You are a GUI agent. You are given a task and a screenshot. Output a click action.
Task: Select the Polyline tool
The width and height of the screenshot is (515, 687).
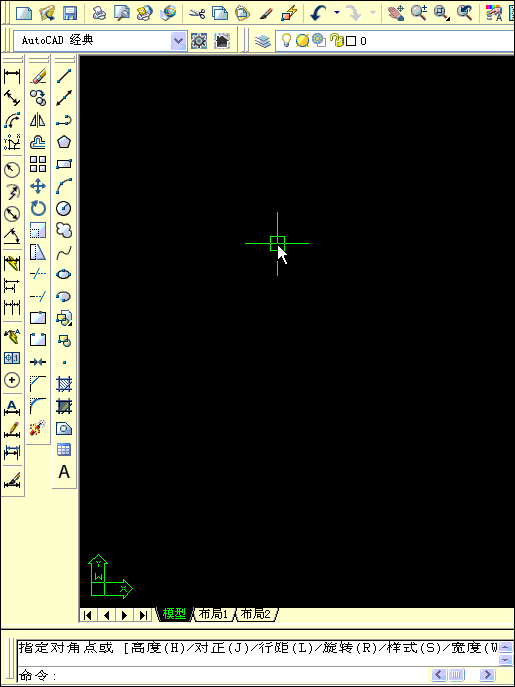64,120
